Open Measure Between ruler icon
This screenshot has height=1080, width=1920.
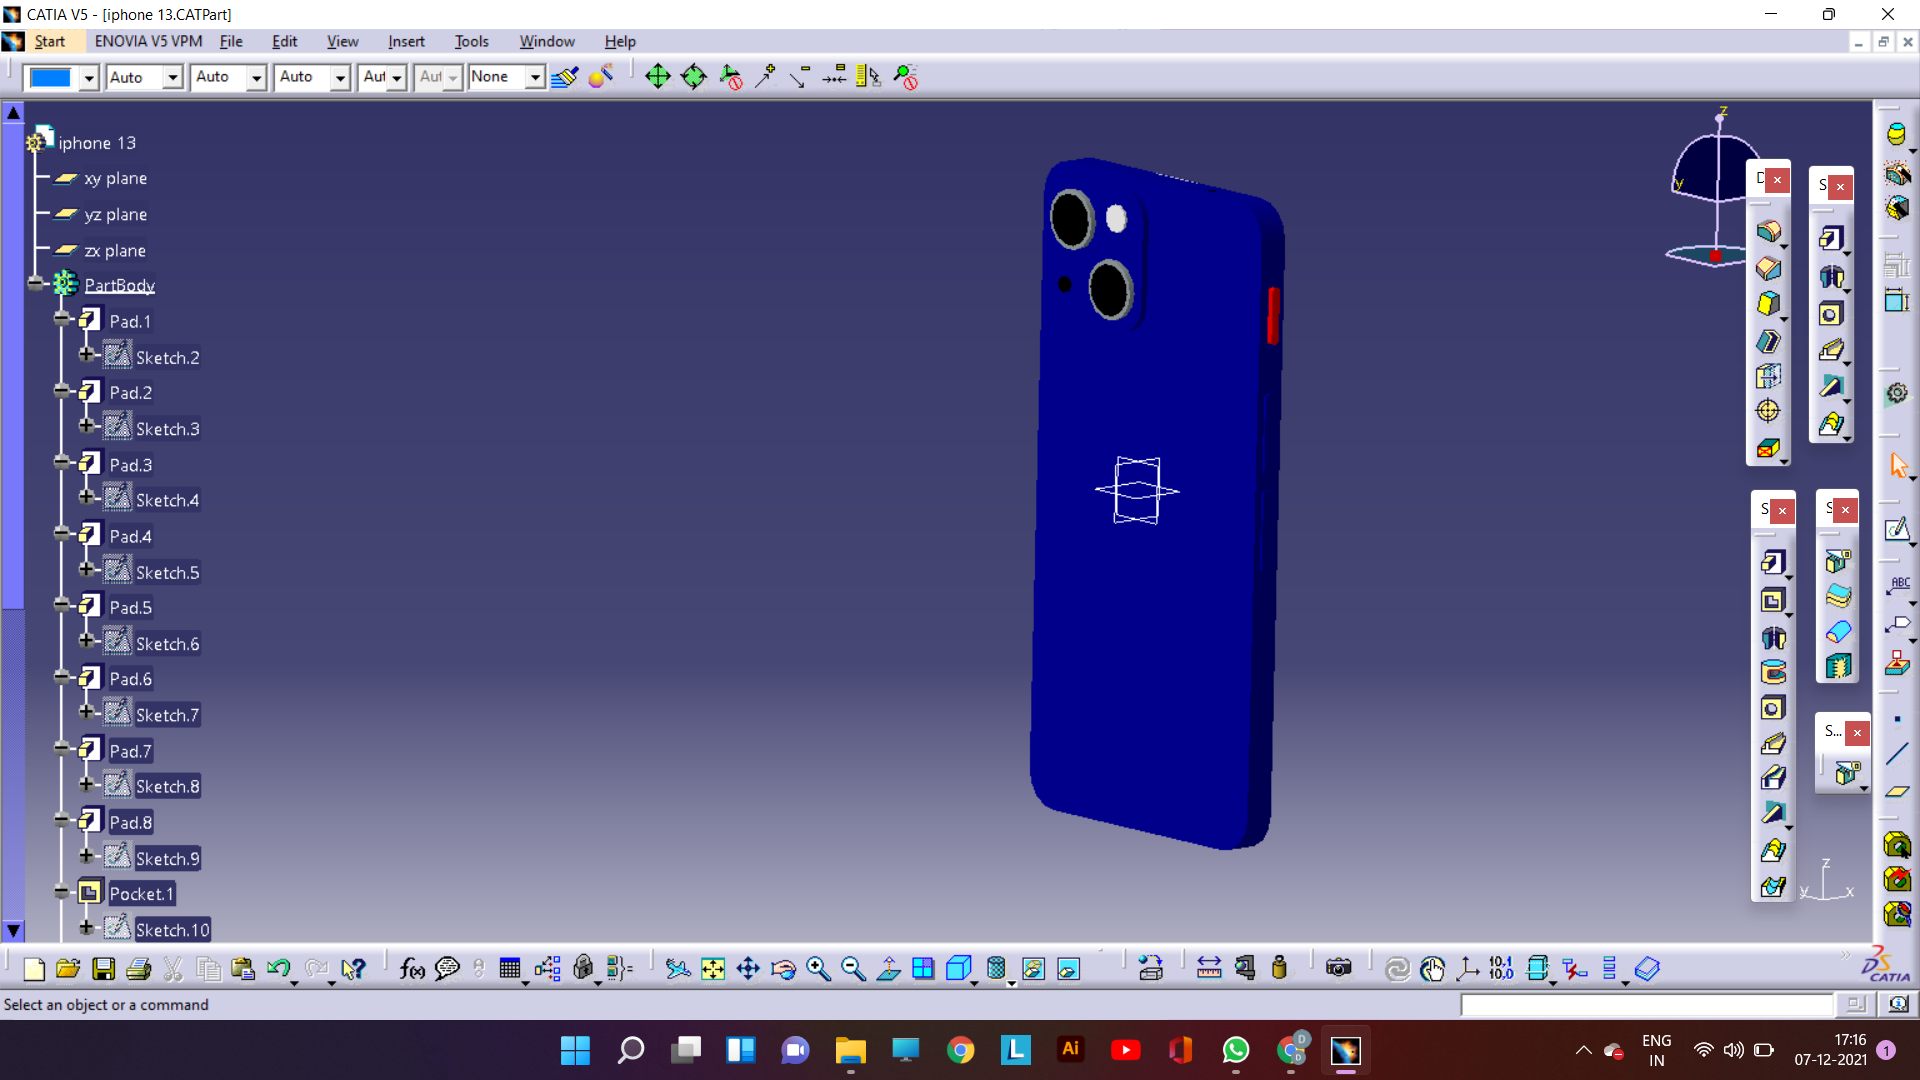click(1209, 968)
